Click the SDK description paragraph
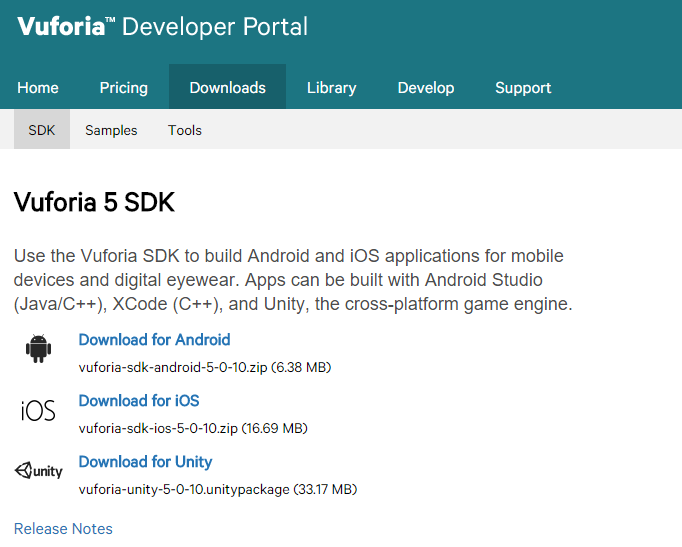 point(293,280)
